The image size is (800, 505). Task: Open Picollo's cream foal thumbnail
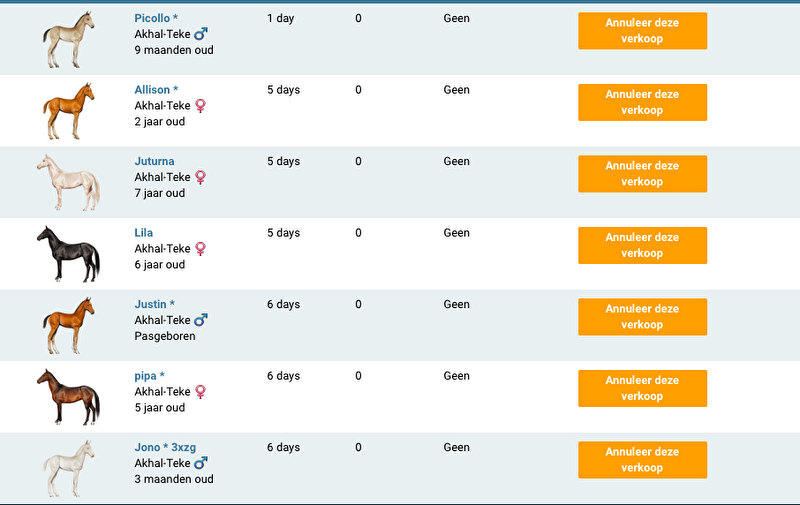click(69, 40)
